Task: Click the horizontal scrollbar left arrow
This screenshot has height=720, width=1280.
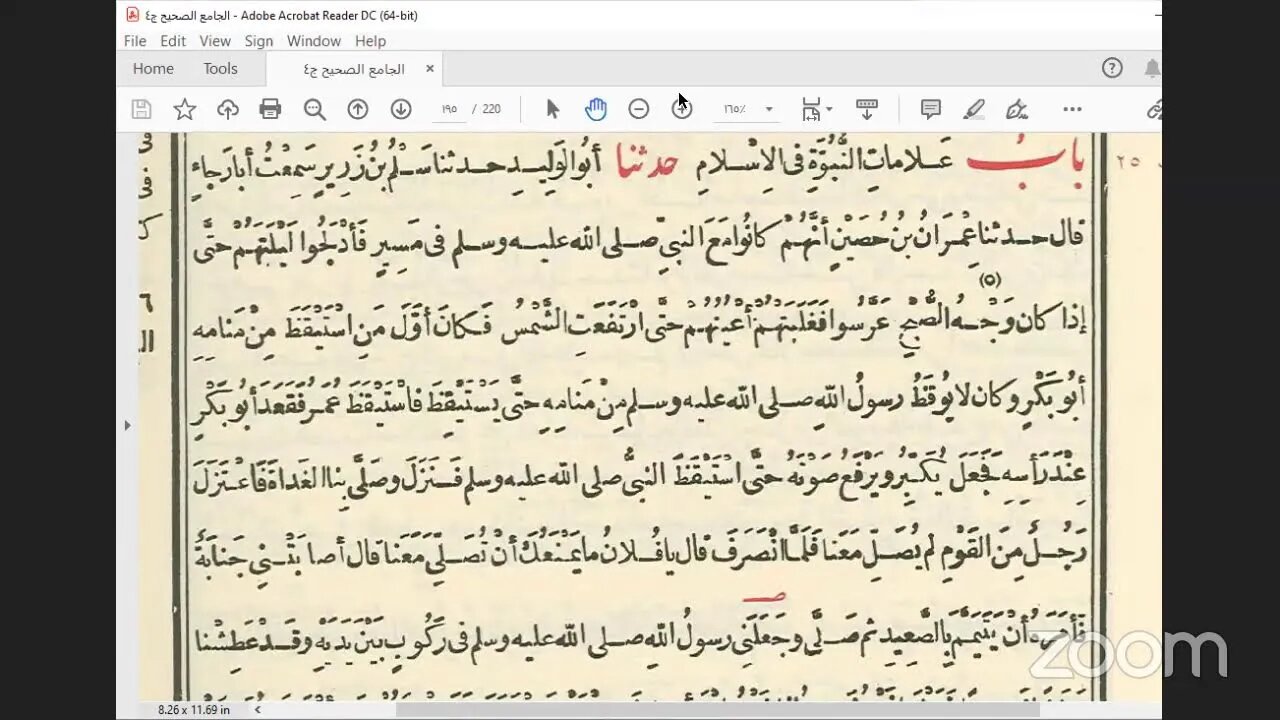Action: coord(257,709)
